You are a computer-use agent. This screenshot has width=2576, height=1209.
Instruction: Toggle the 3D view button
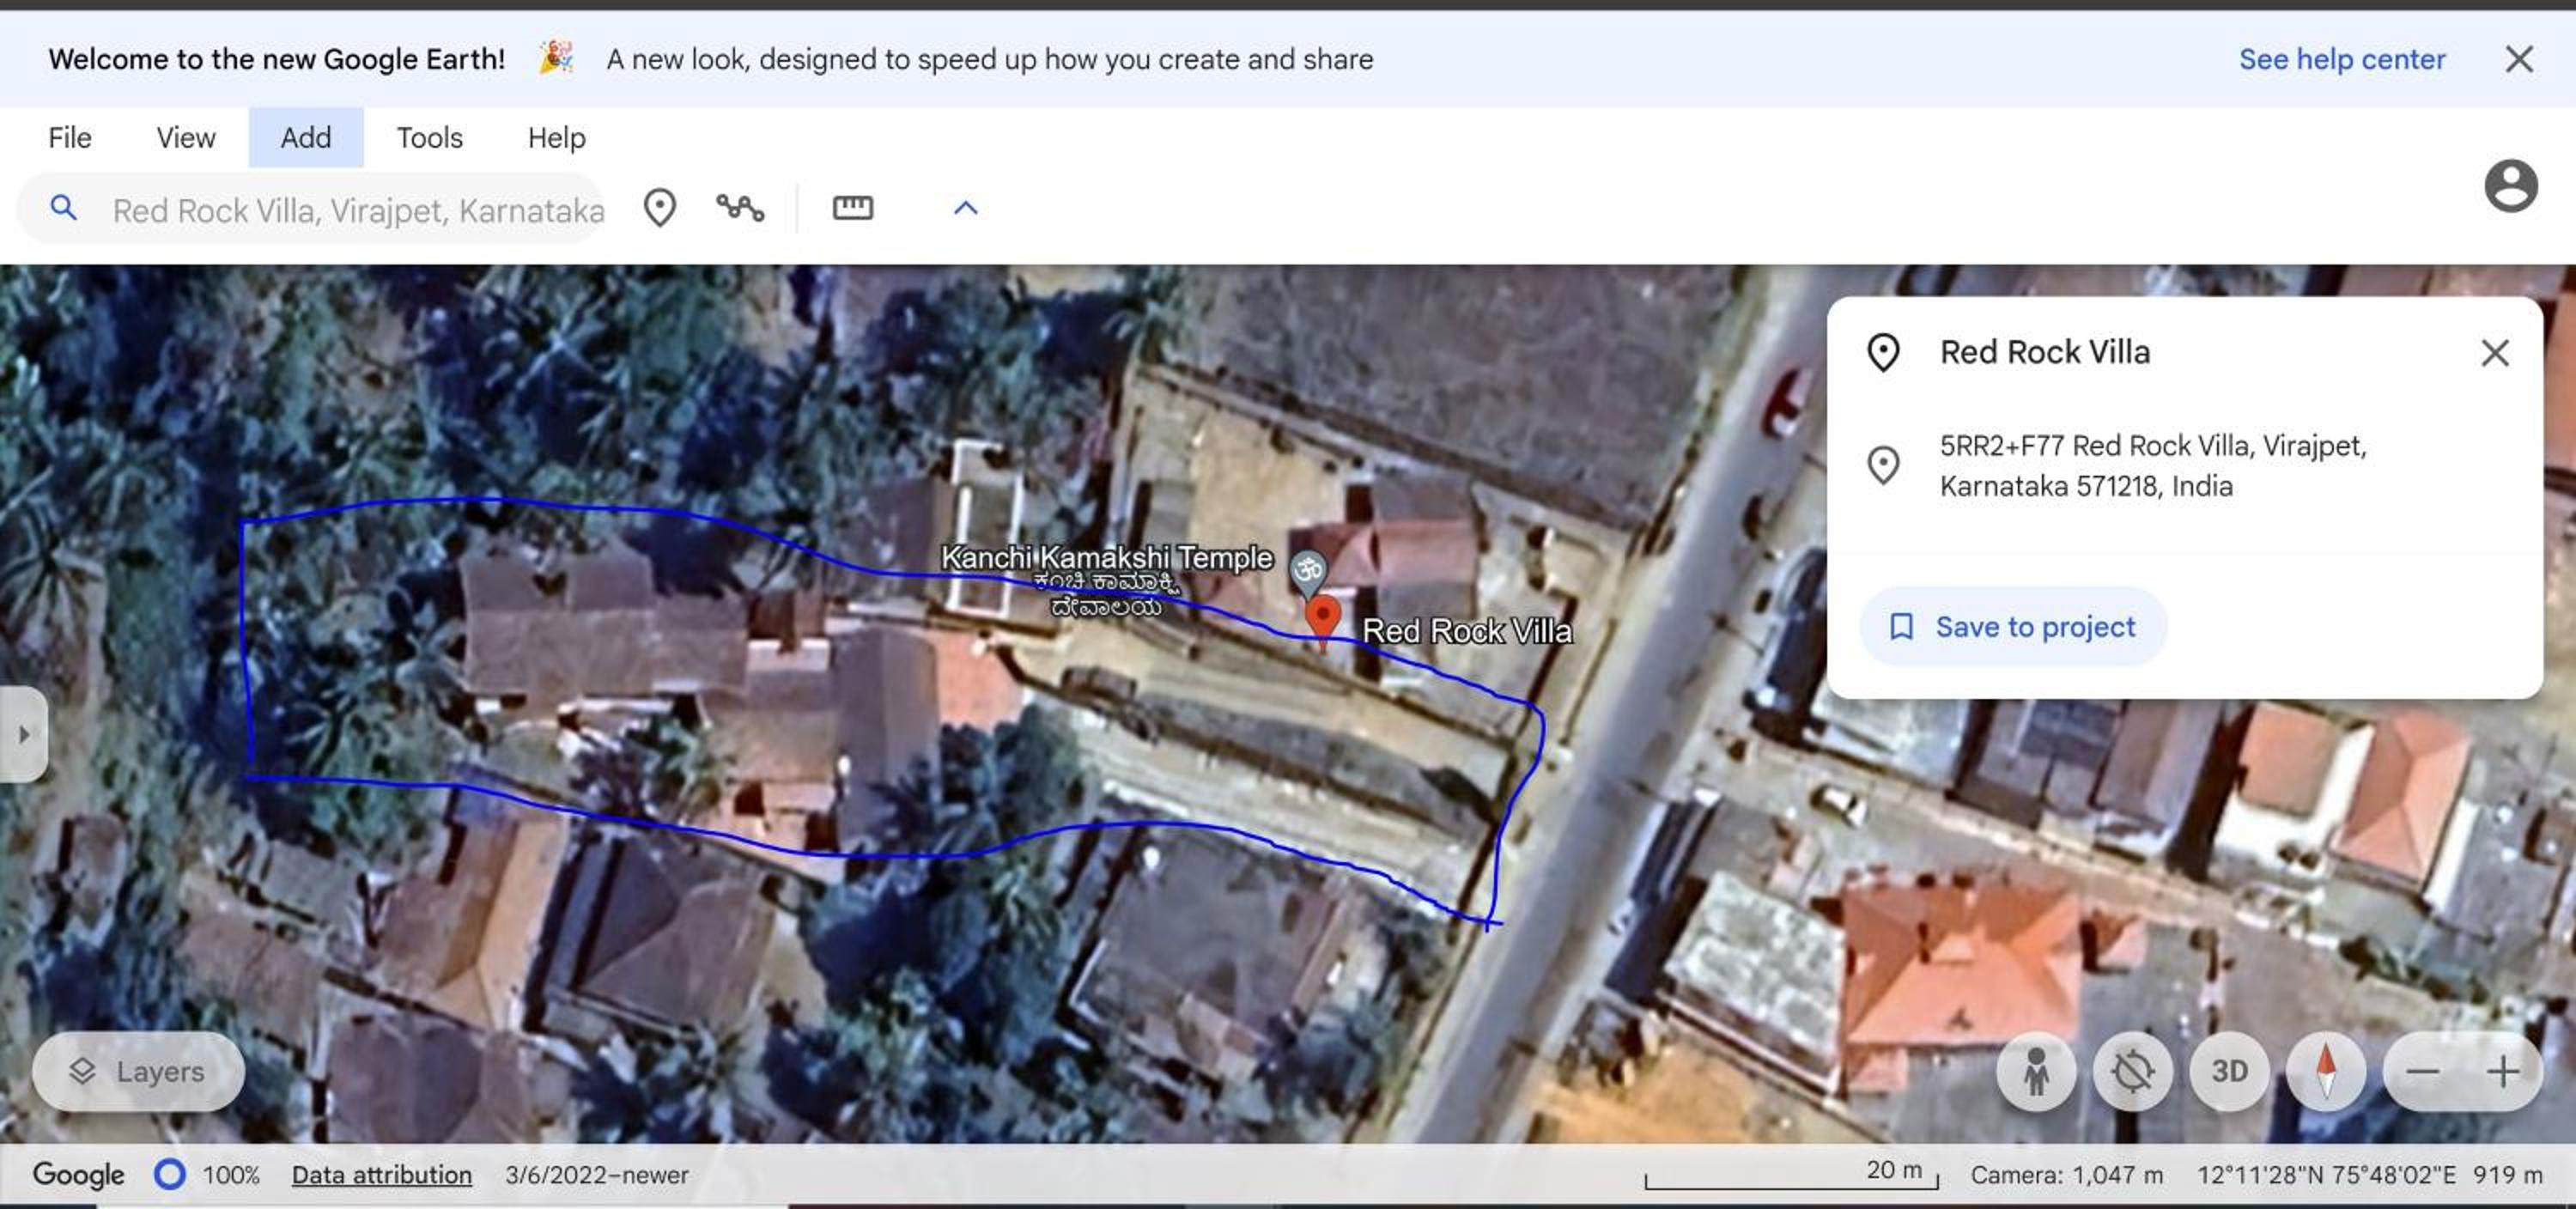2229,1072
